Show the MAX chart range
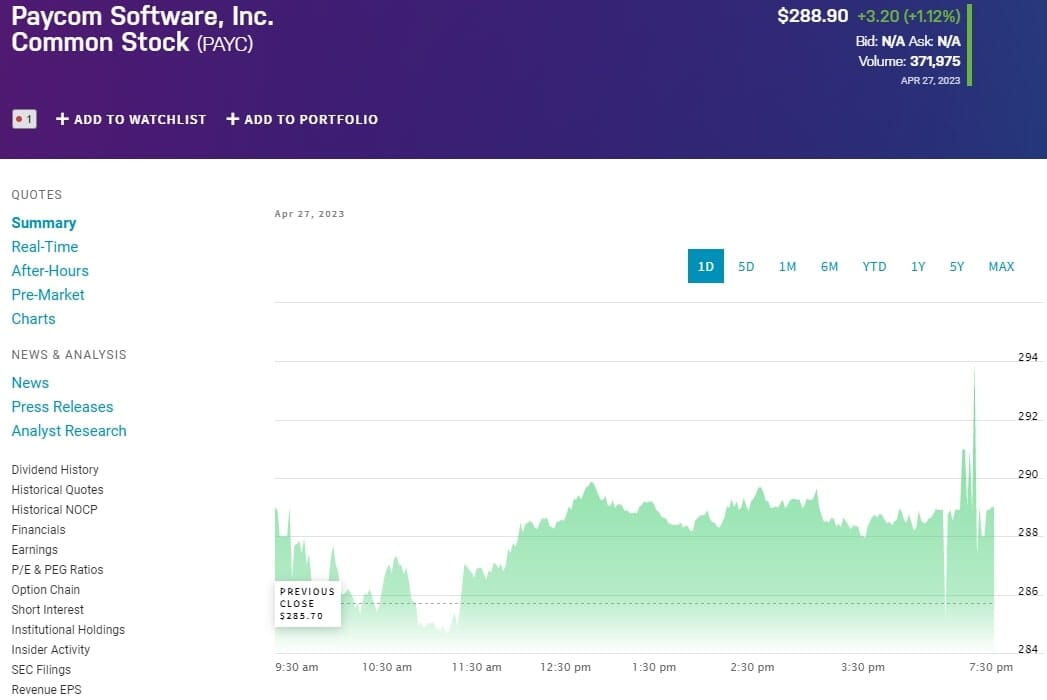The width and height of the screenshot is (1047, 700). tap(1001, 266)
